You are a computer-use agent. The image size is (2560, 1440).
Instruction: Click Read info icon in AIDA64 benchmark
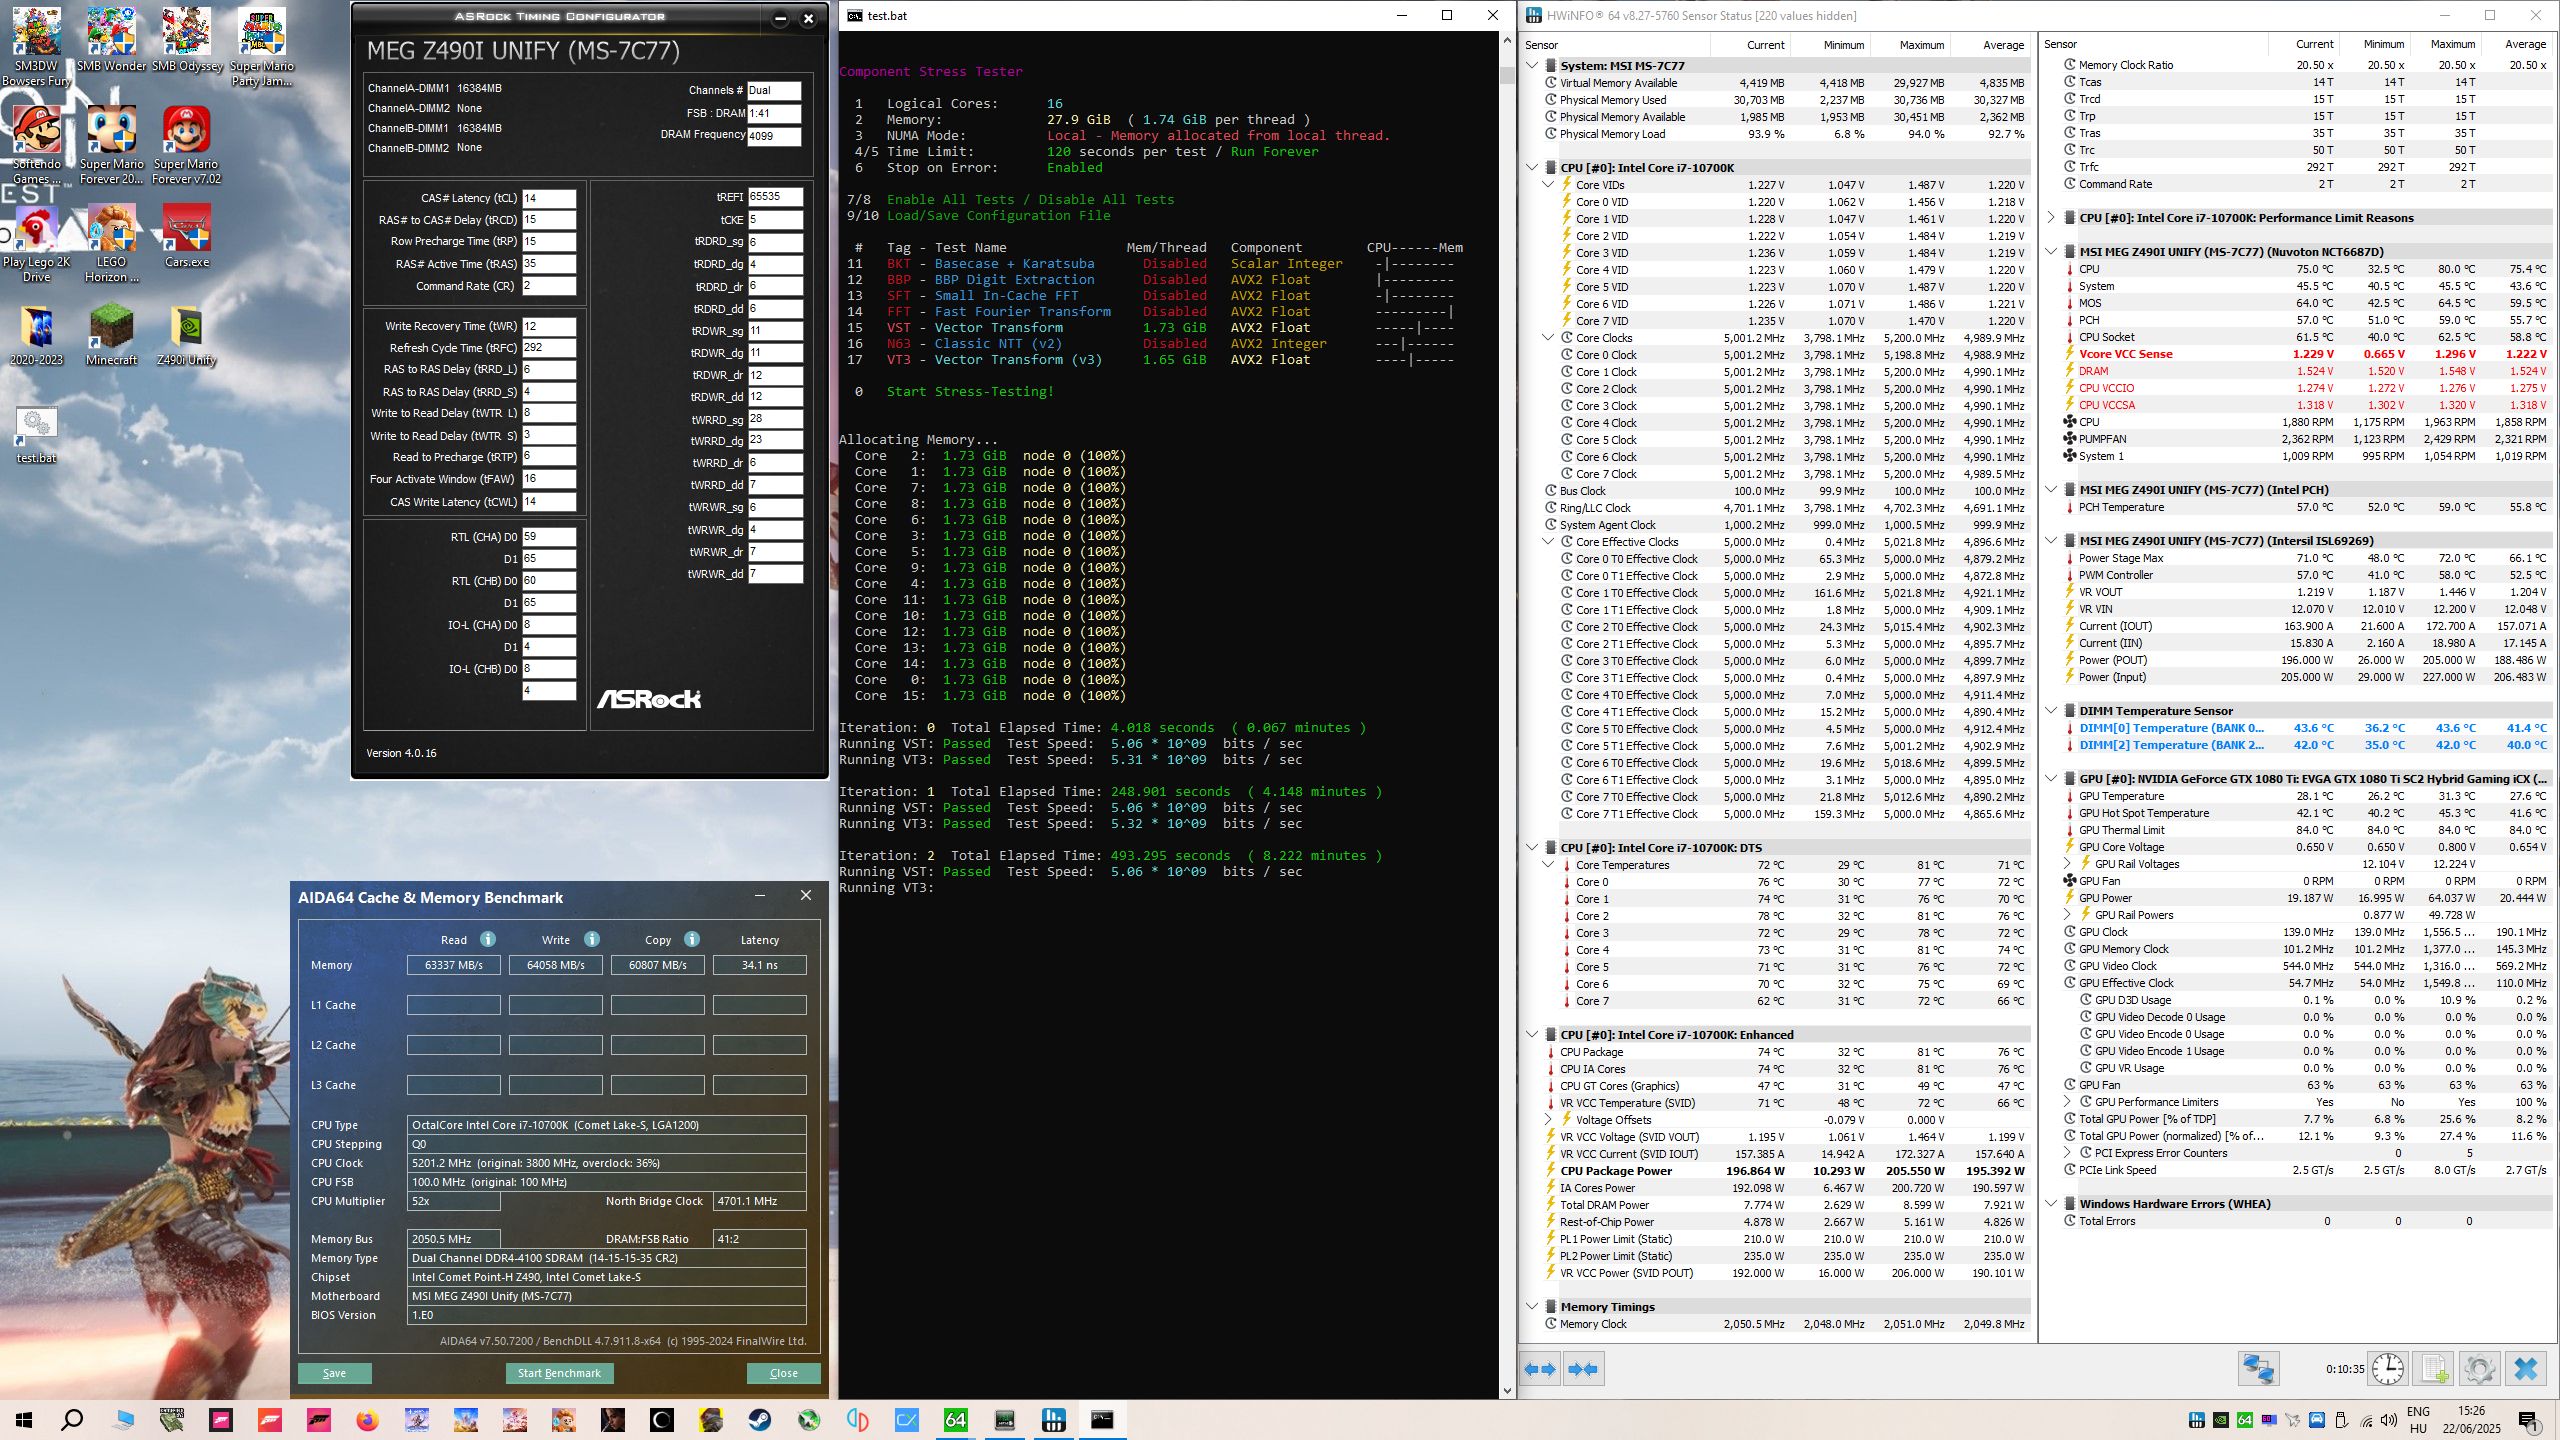tap(488, 939)
